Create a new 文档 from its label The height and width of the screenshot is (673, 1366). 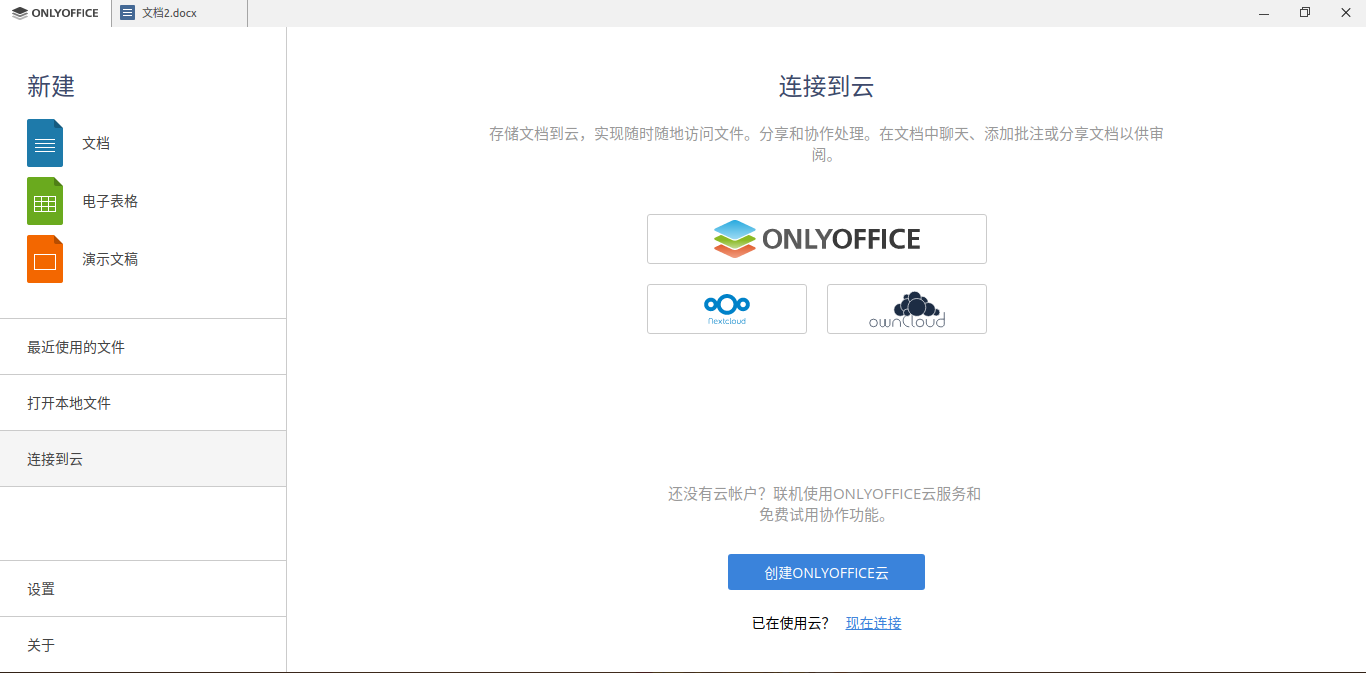coord(96,143)
